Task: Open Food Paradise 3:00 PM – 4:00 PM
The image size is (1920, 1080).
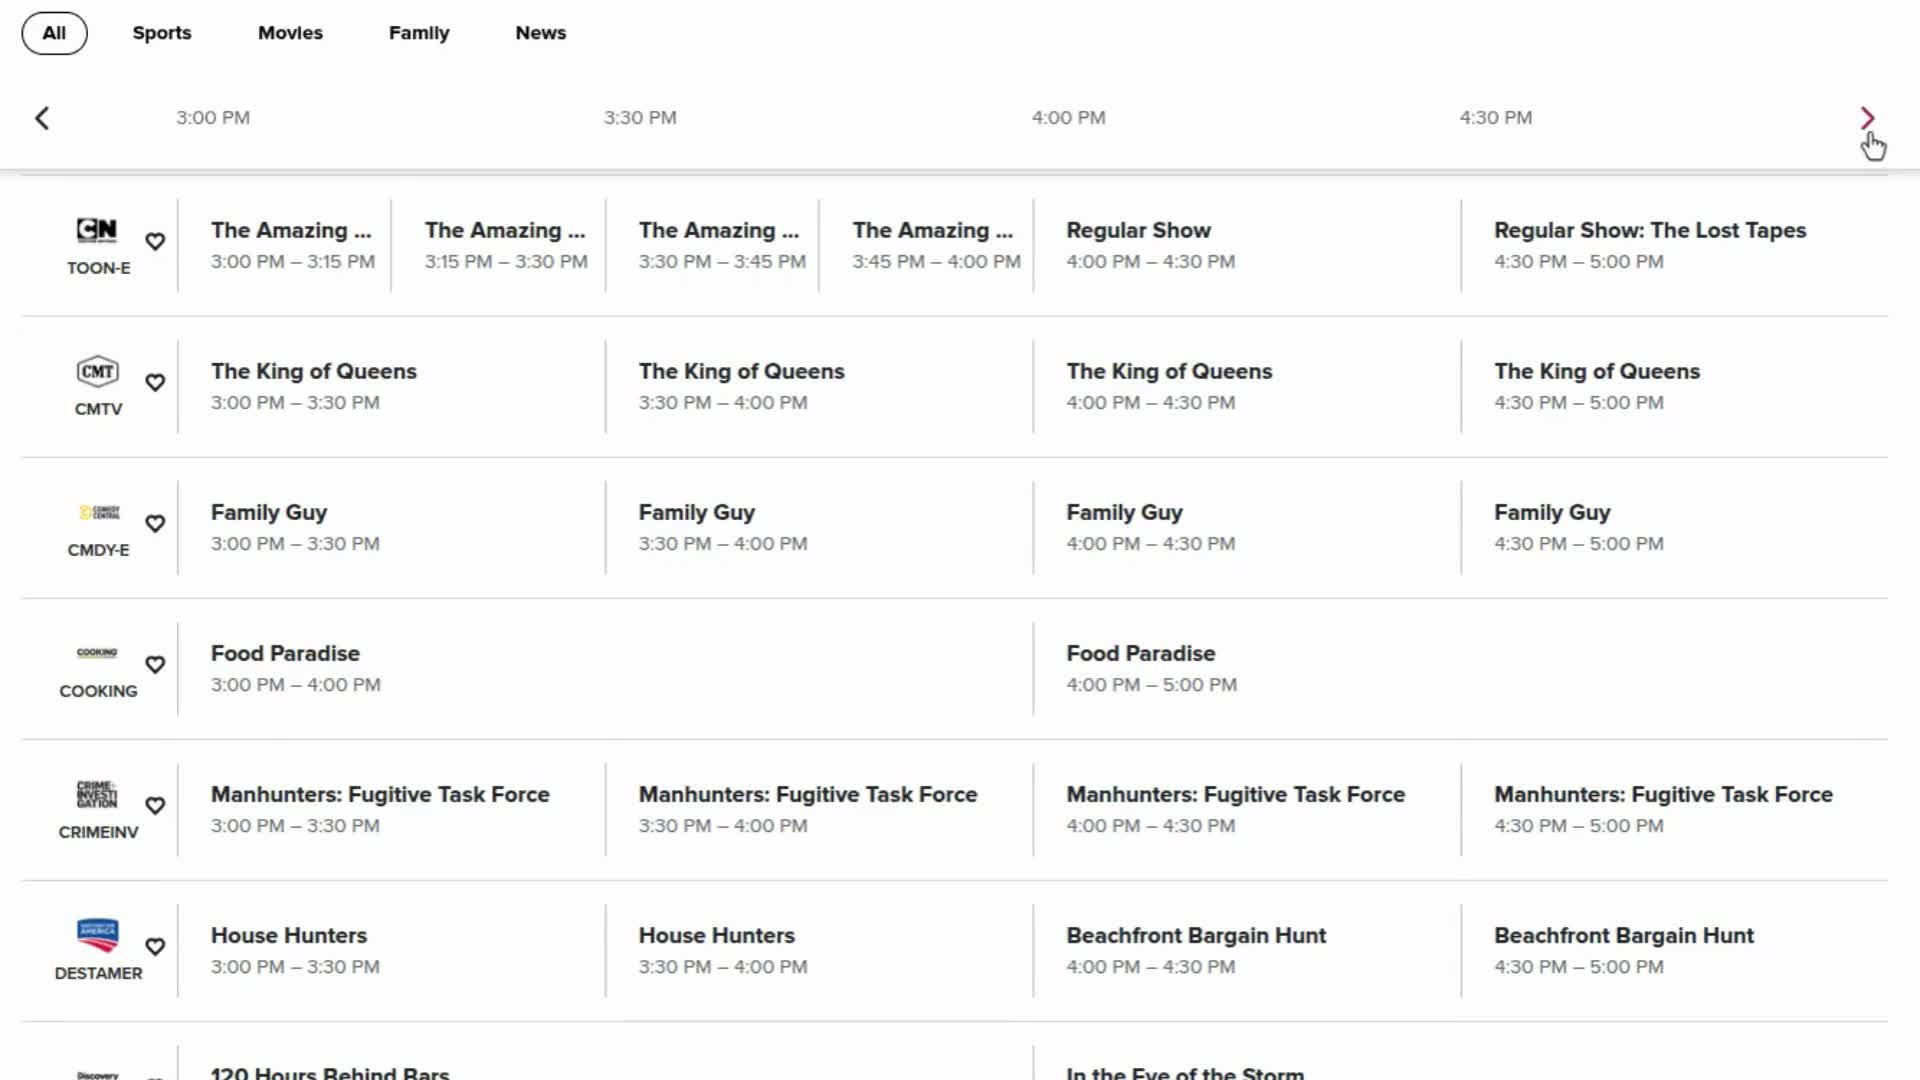Action: [x=606, y=668]
